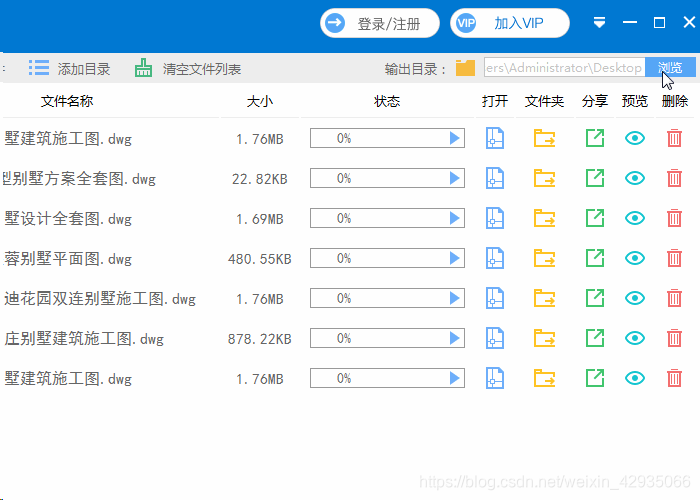Image resolution: width=700 pixels, height=500 pixels.
Task: Open the 迪花园双连别墅施工图.dwg file icon
Action: pos(495,298)
